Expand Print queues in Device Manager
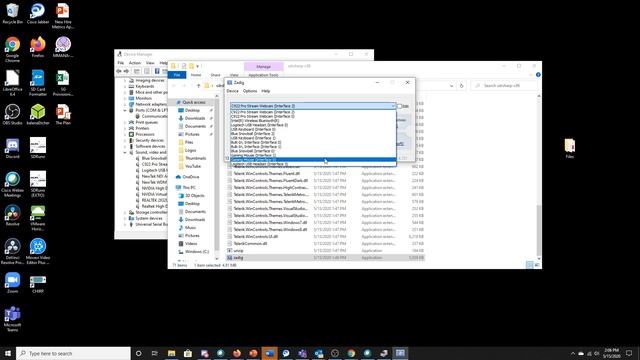This screenshot has height=360, width=640. (x=125, y=122)
